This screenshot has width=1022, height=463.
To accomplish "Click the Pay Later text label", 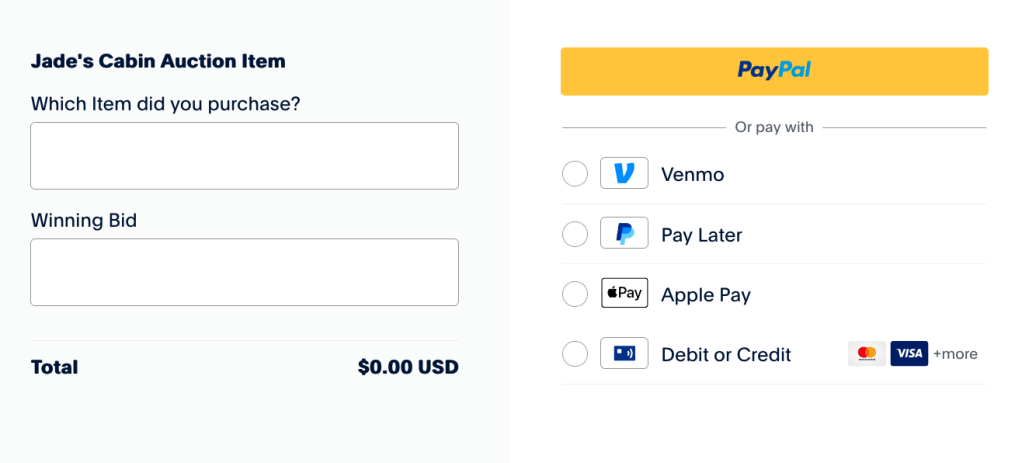I will (x=701, y=235).
